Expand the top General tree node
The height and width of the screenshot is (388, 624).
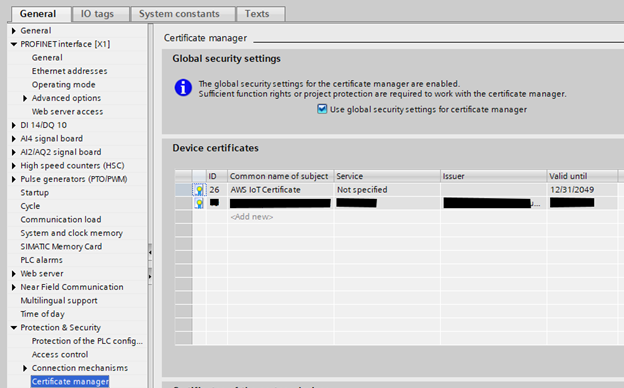coord(14,31)
